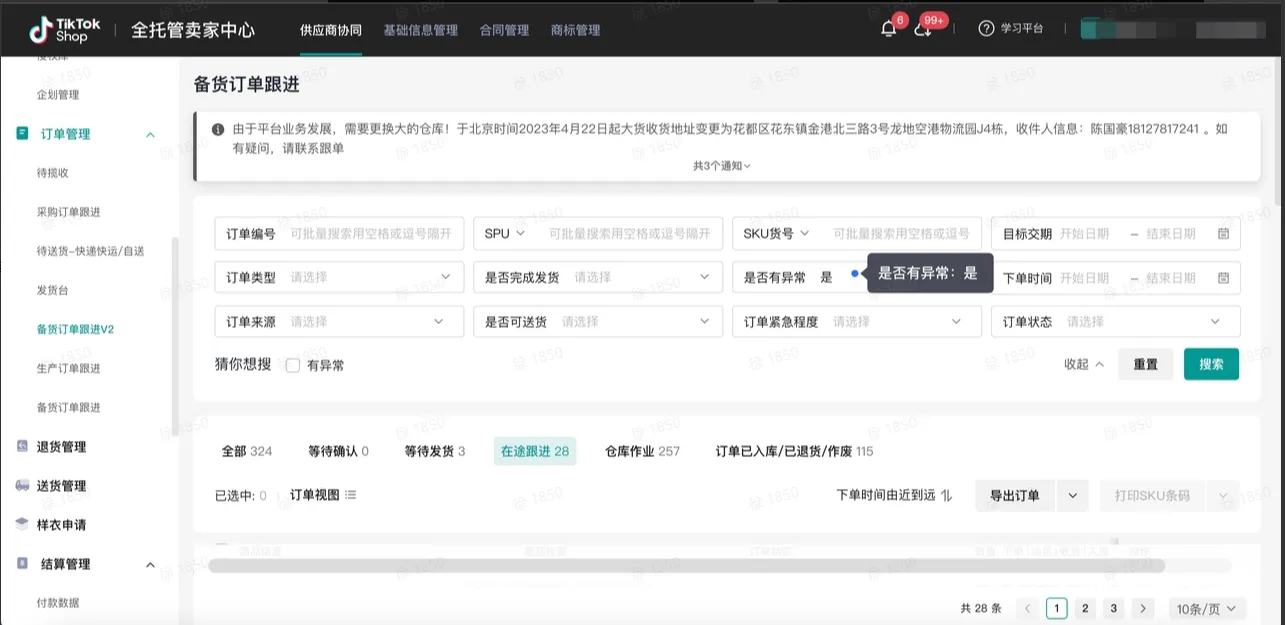The image size is (1285, 625).
Task: Open the 商标管理 top menu
Action: point(575,30)
